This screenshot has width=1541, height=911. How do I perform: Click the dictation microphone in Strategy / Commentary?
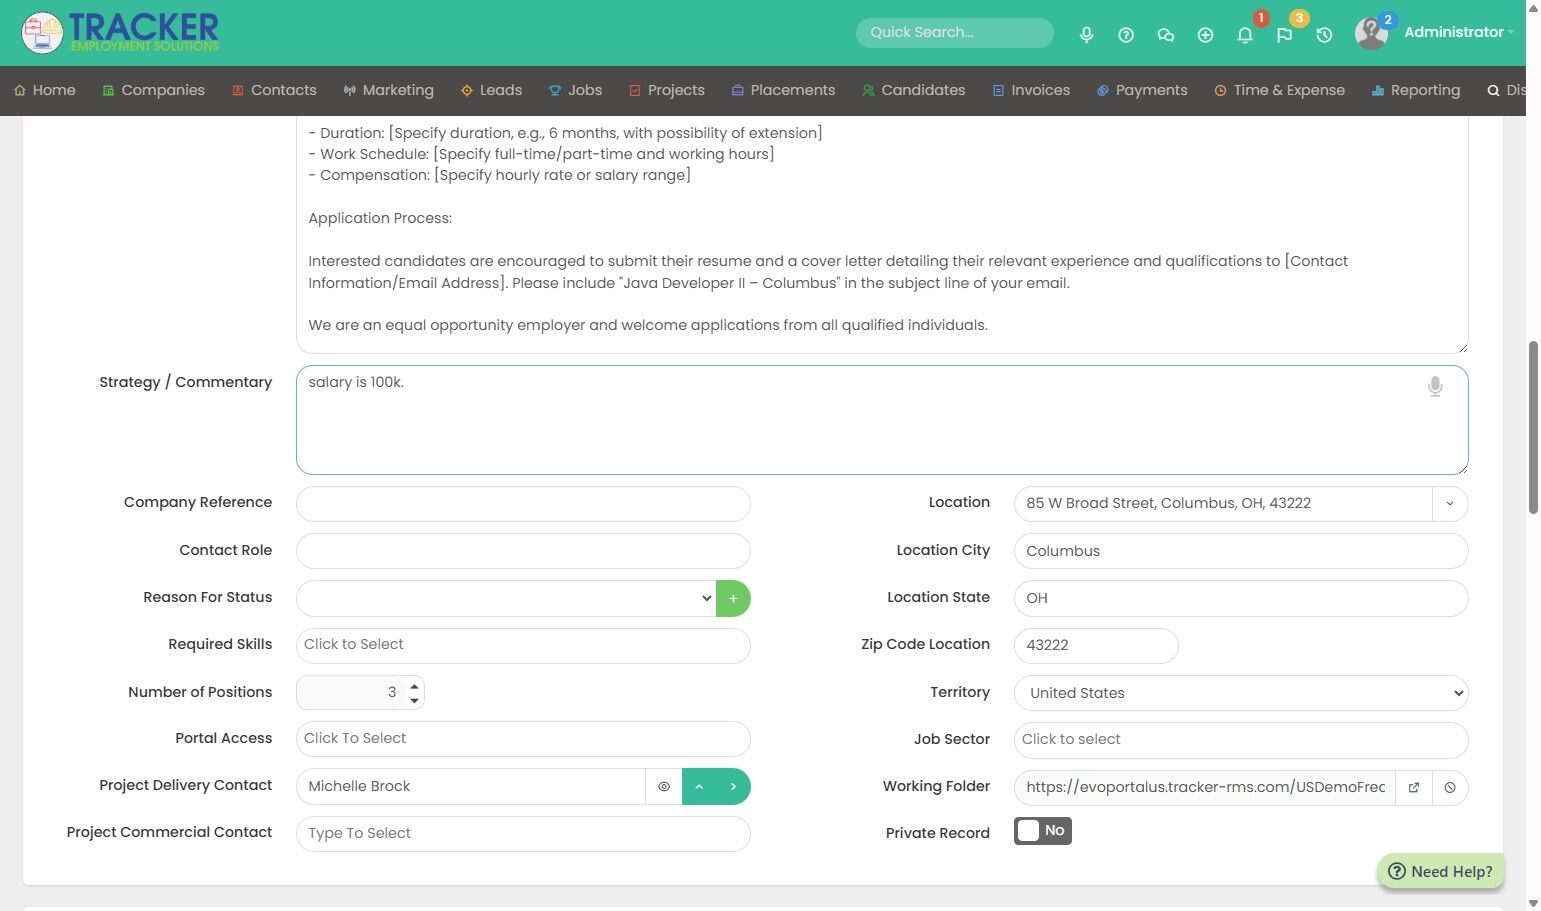coord(1435,387)
